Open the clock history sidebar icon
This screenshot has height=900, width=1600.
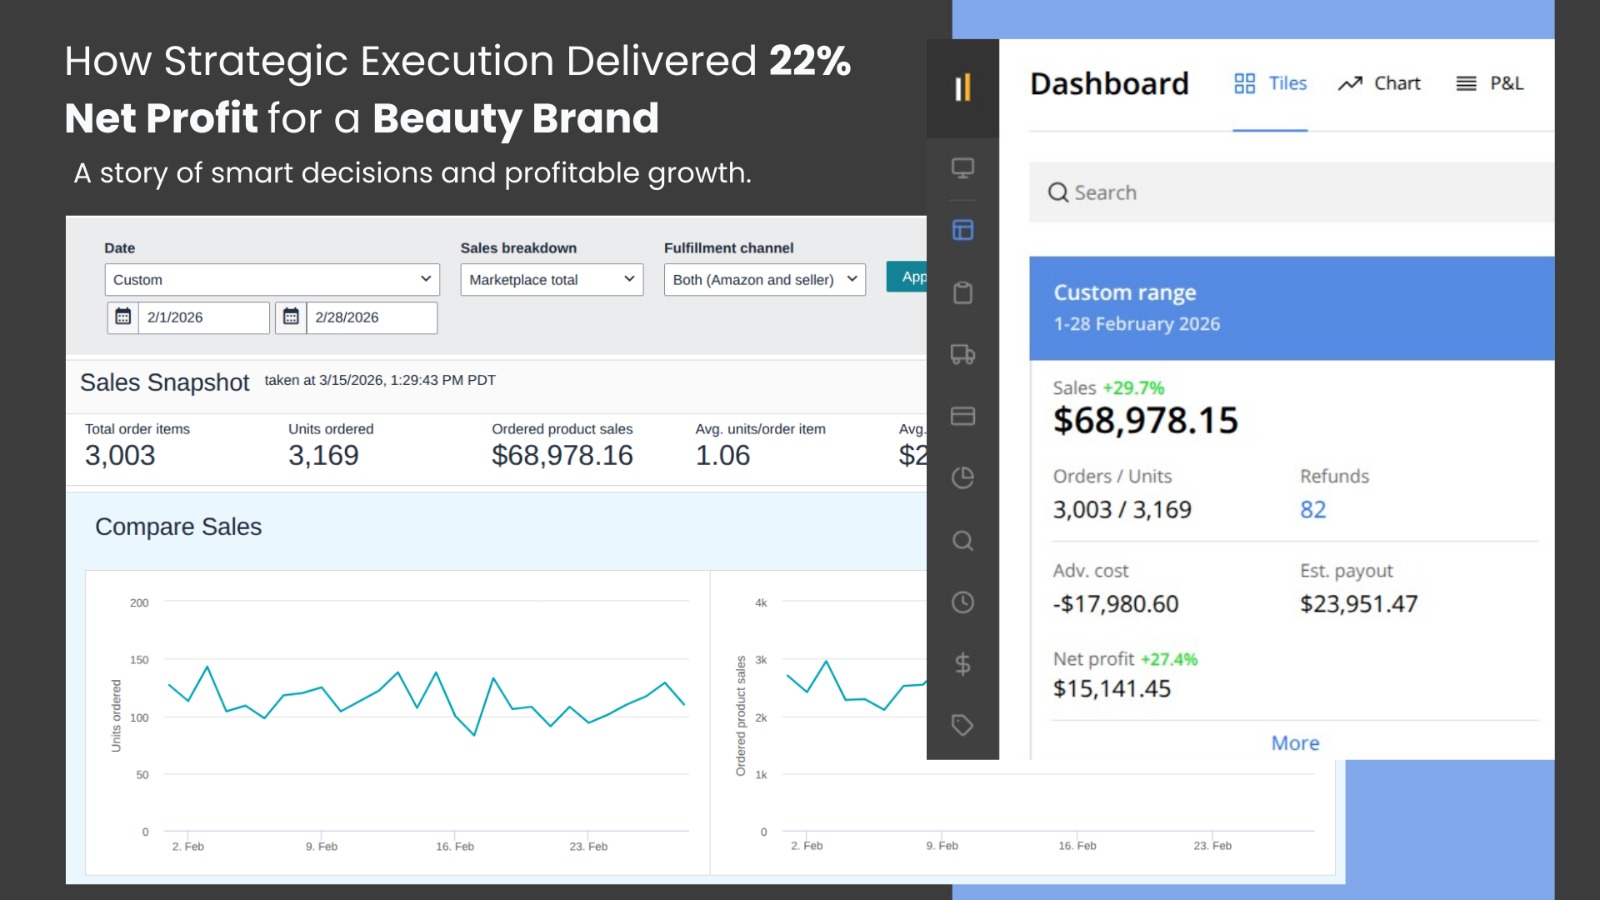pos(962,602)
